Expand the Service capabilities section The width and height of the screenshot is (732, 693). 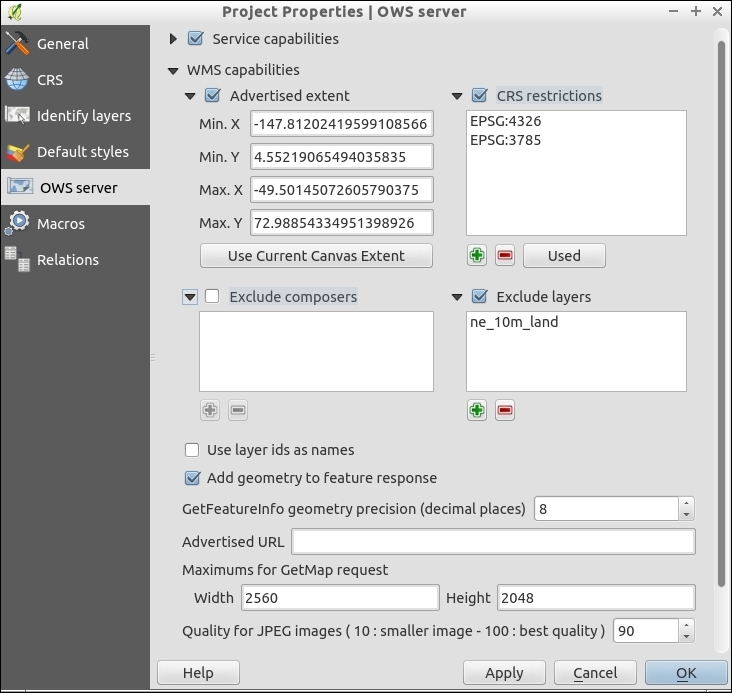click(173, 39)
